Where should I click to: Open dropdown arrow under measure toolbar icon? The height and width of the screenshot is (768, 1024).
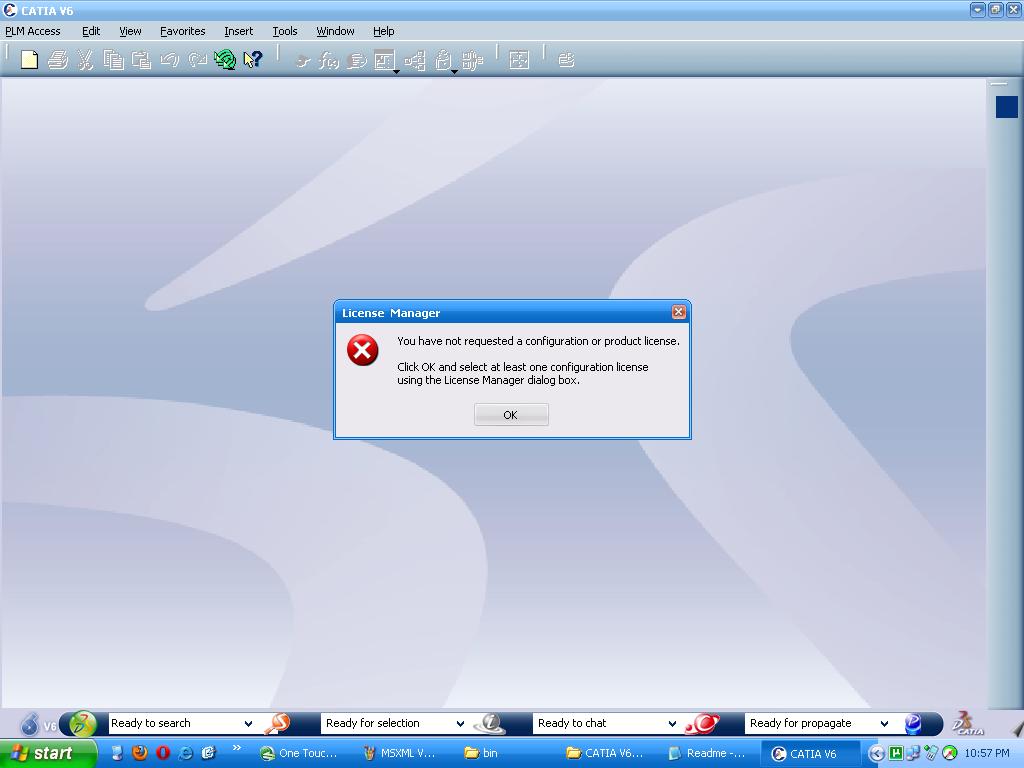(396, 72)
